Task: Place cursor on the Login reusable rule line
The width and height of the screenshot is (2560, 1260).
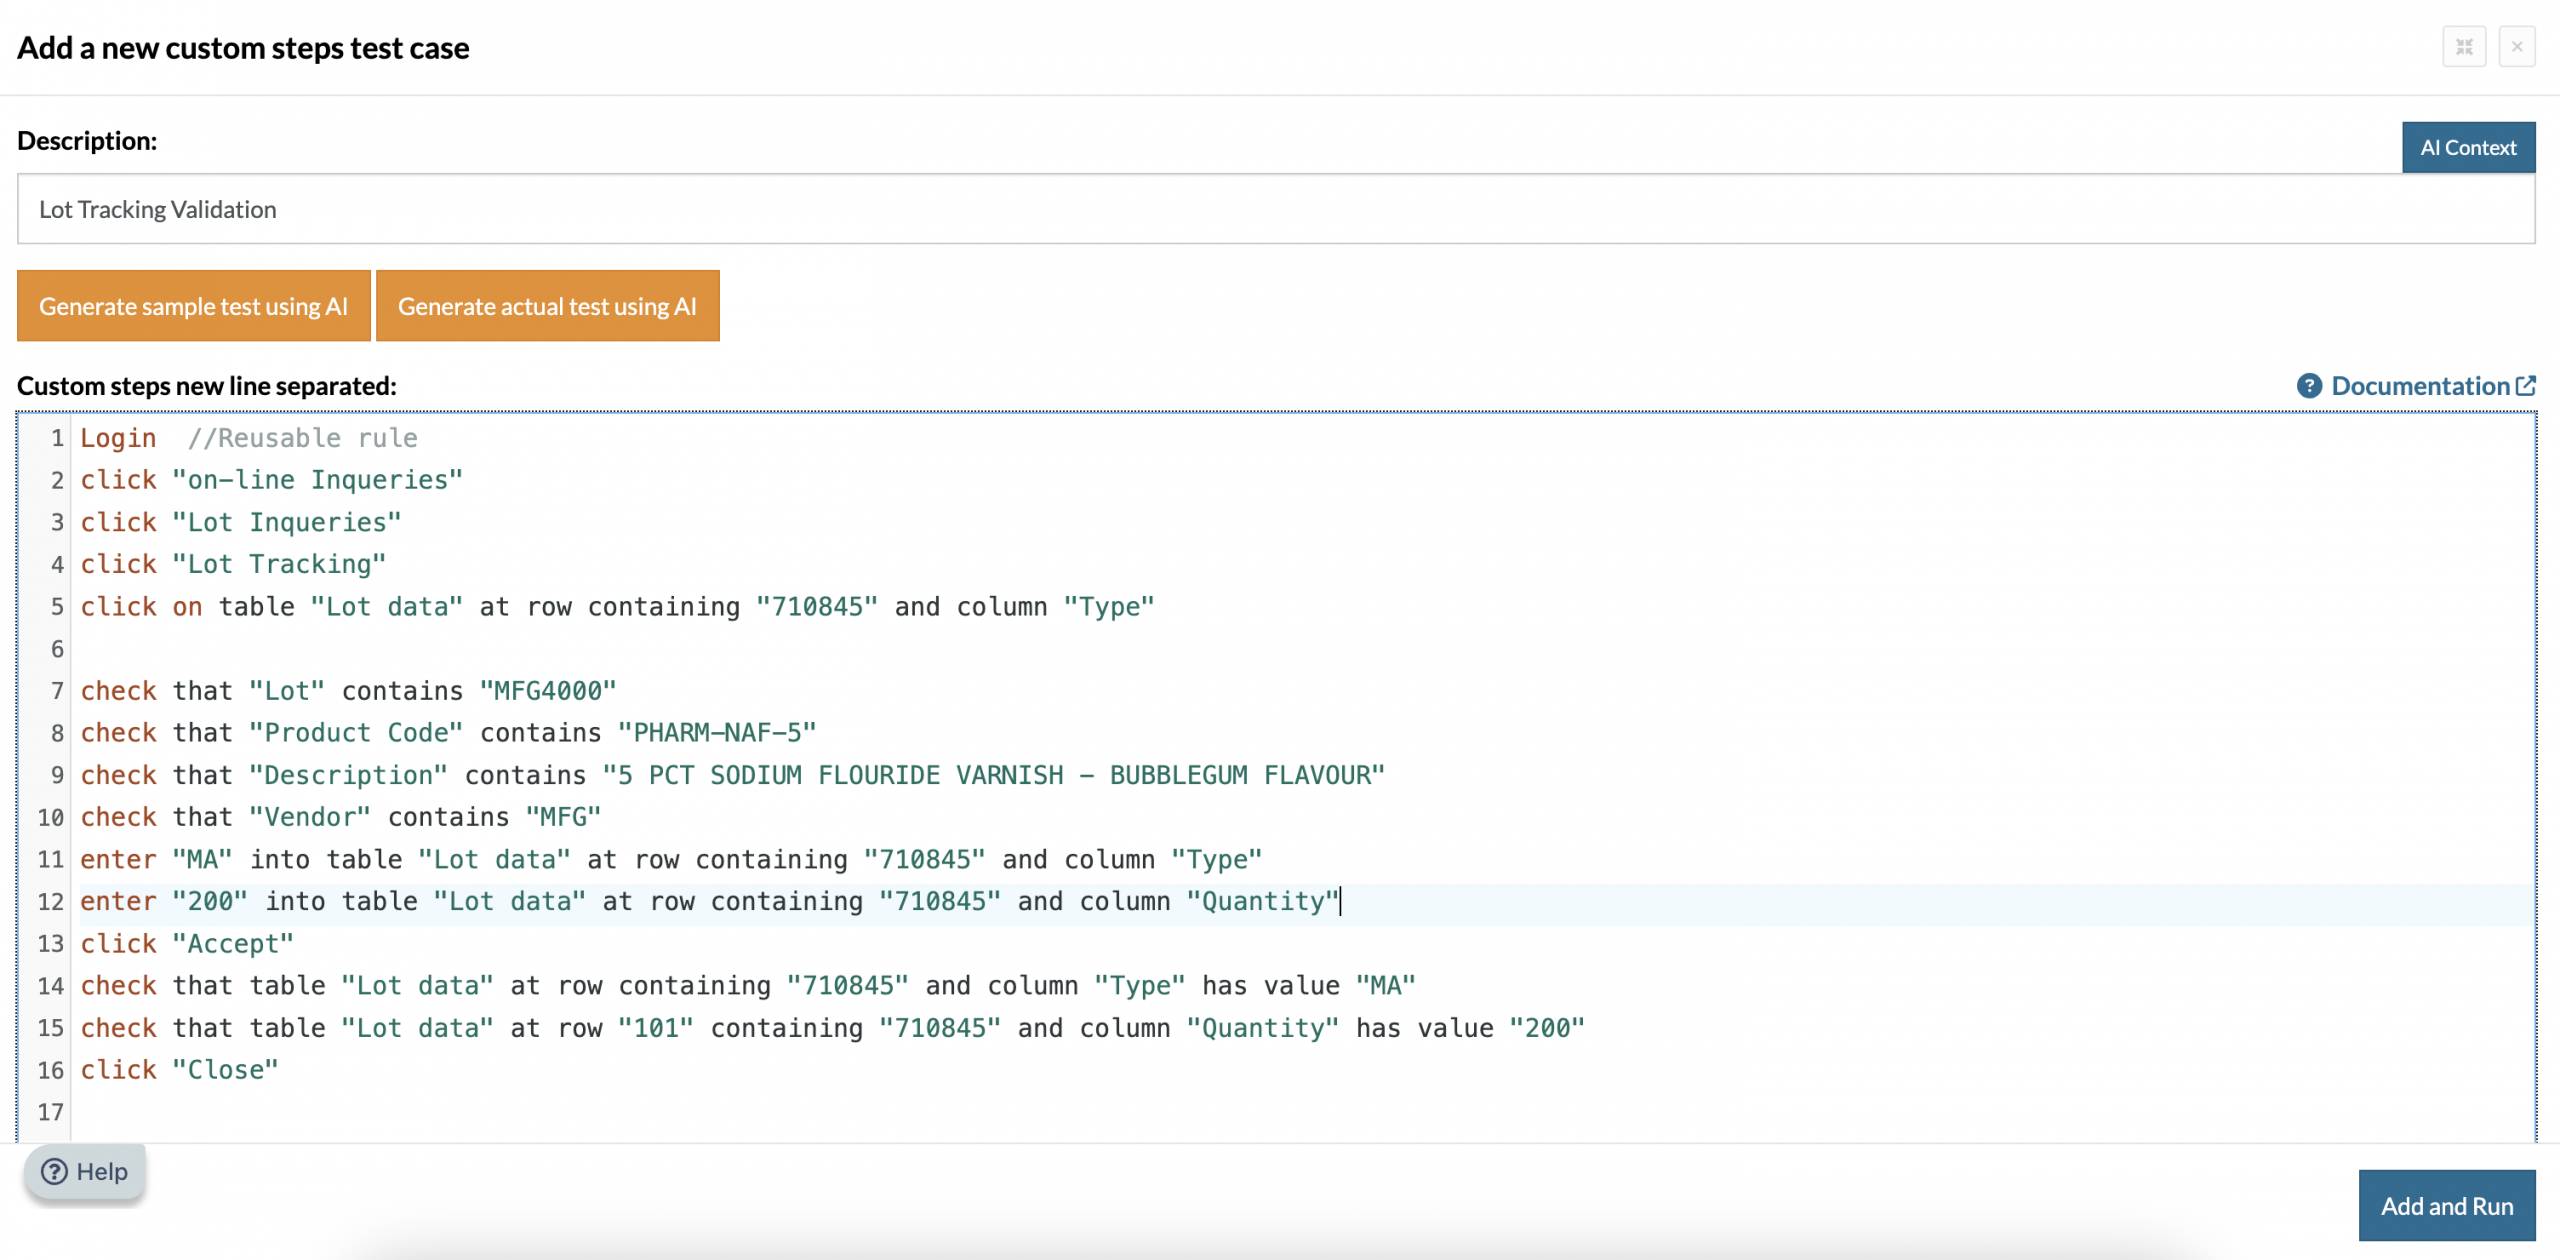Action: pos(119,438)
